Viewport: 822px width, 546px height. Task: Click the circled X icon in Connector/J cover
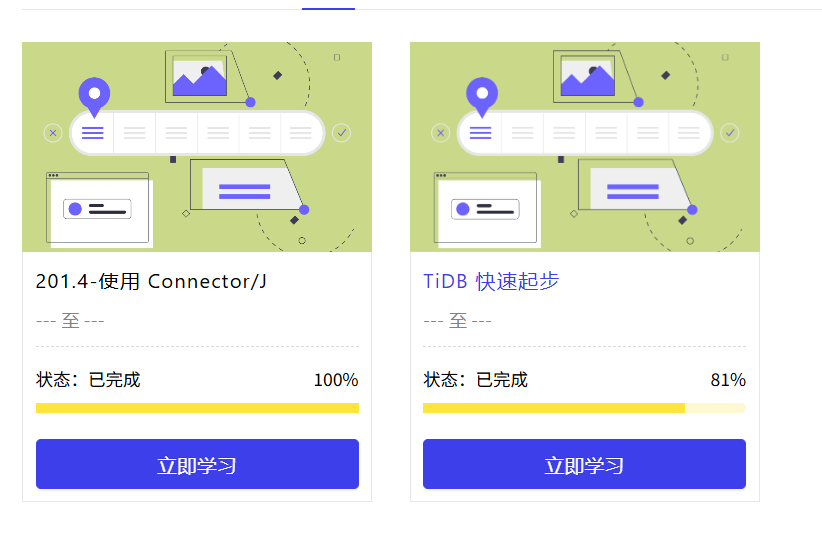[53, 133]
